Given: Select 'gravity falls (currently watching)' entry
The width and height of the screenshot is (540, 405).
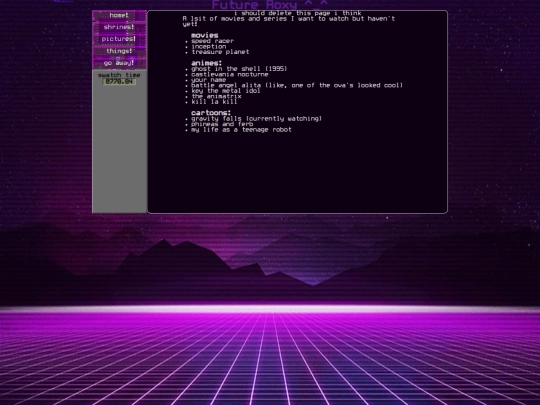Looking at the screenshot, I should tap(257, 119).
